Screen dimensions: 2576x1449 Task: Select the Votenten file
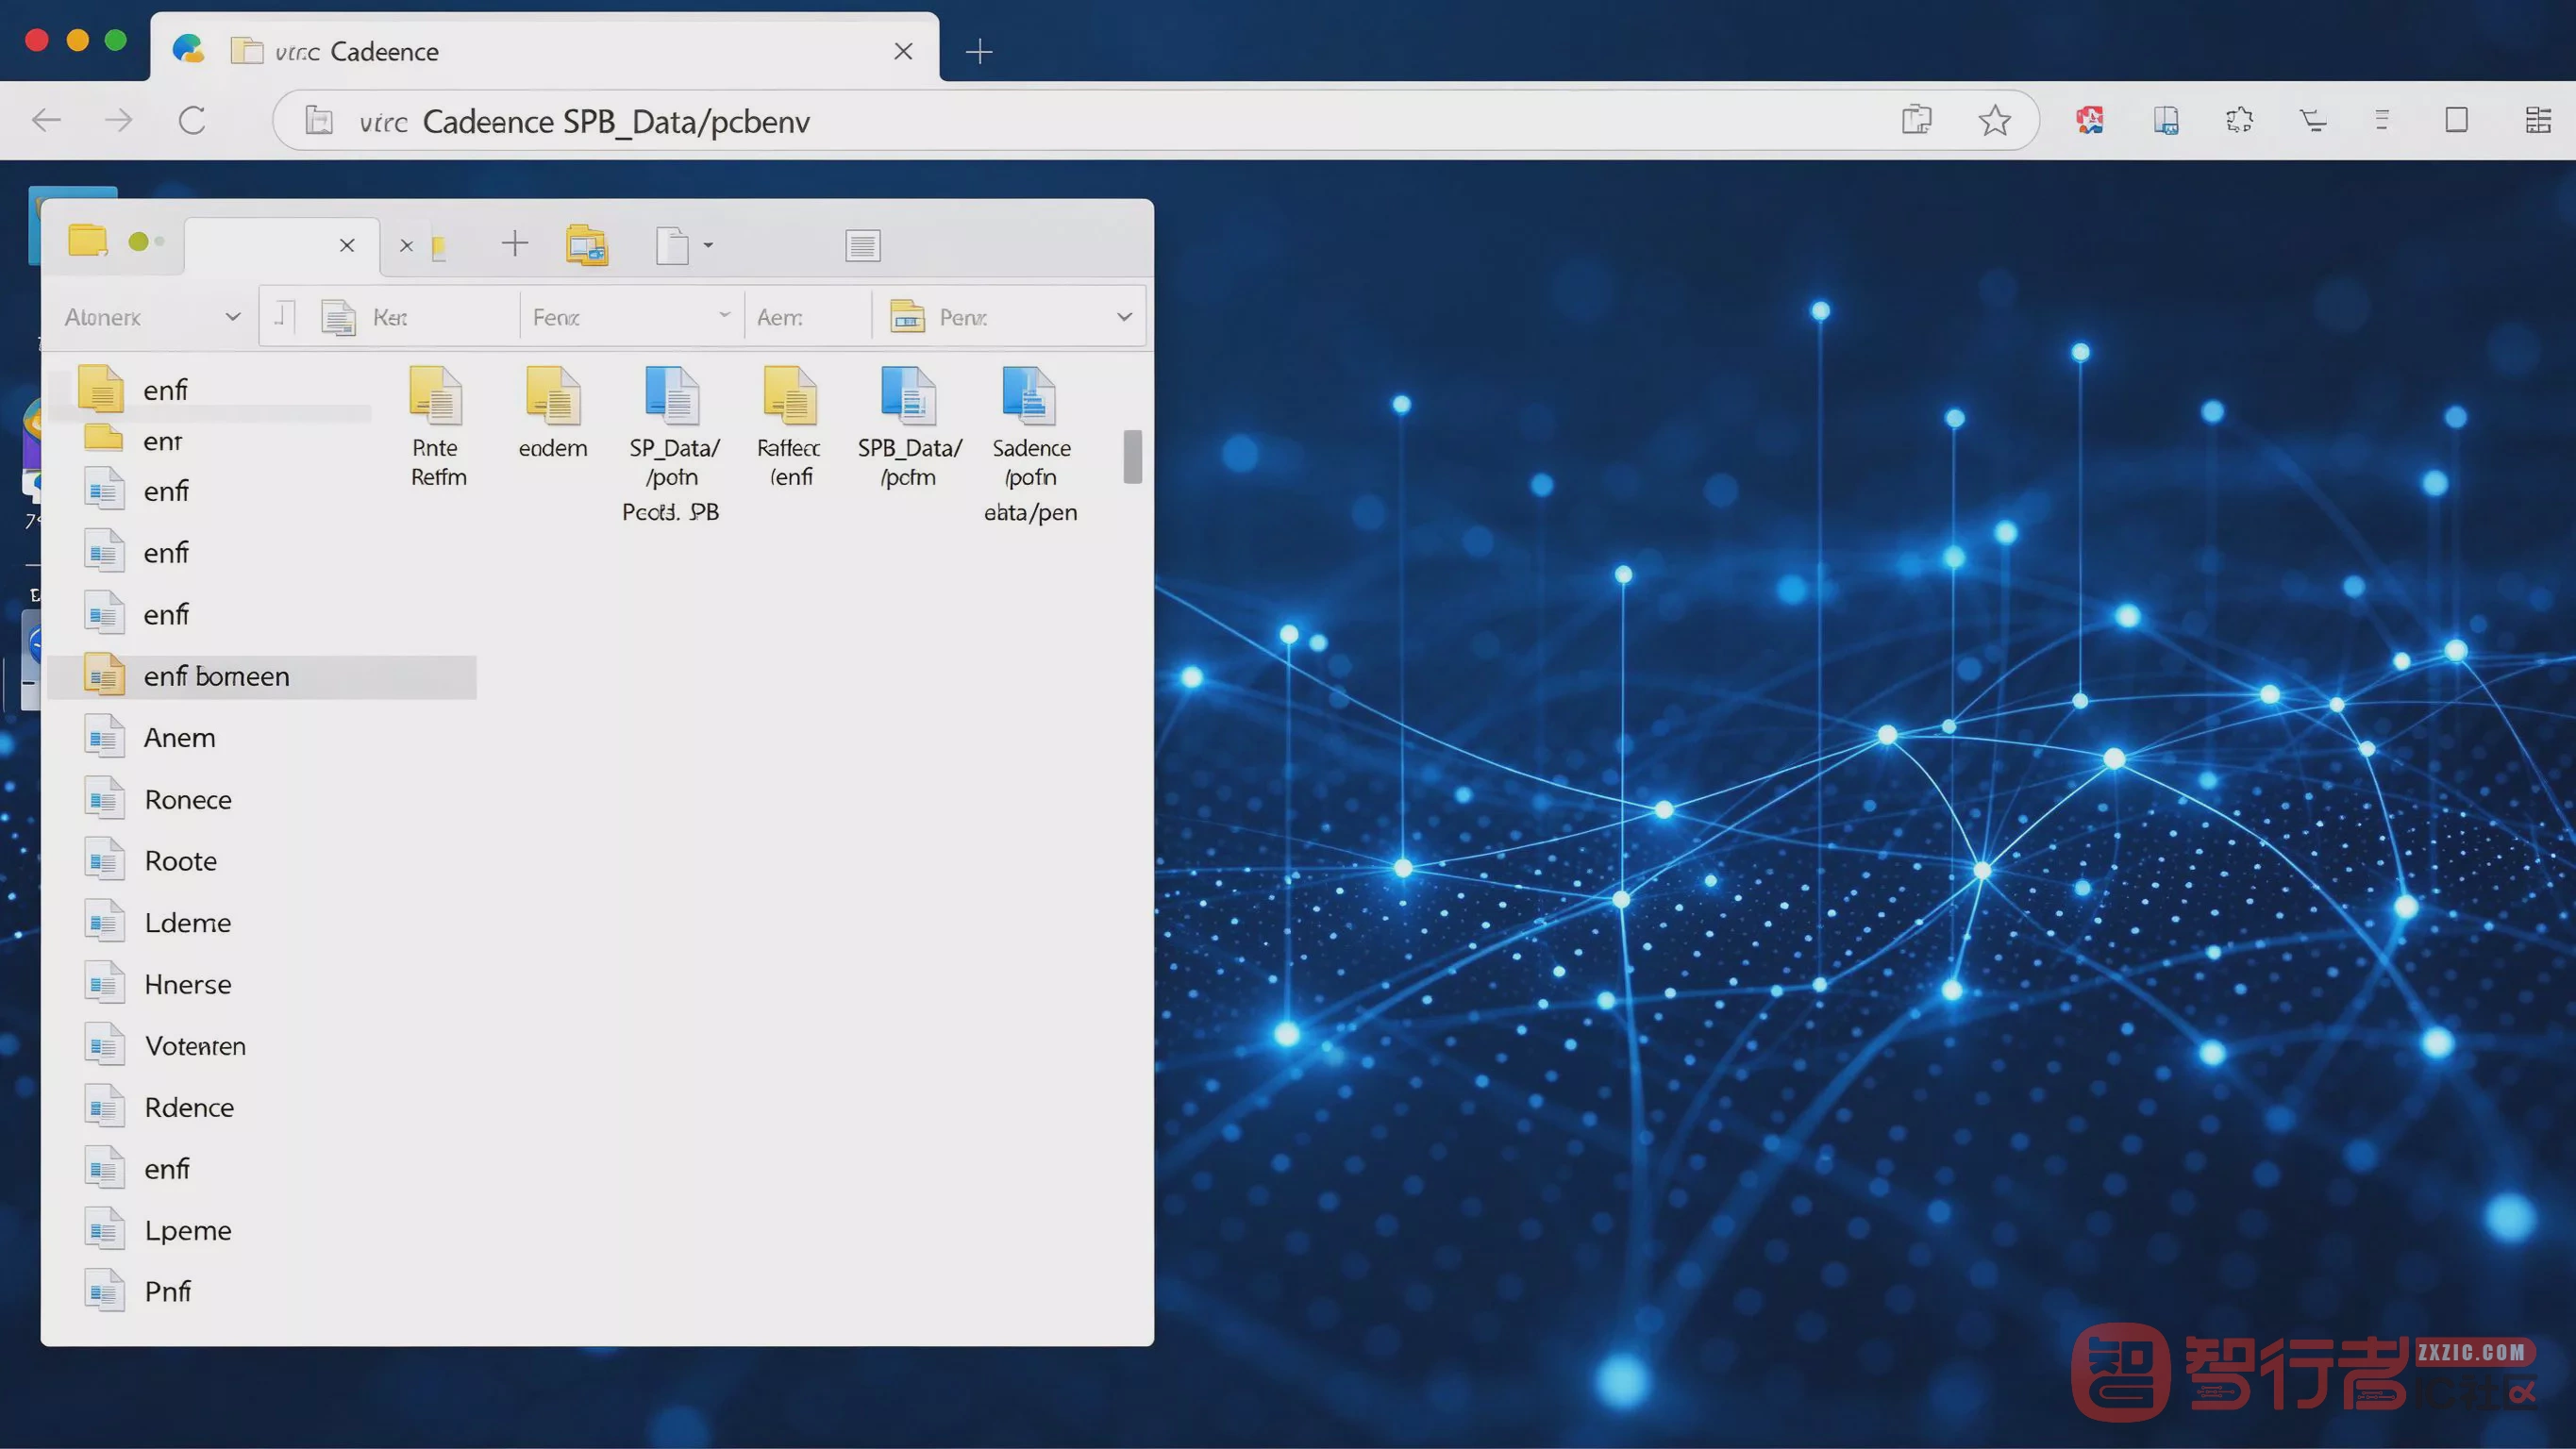(165, 1046)
